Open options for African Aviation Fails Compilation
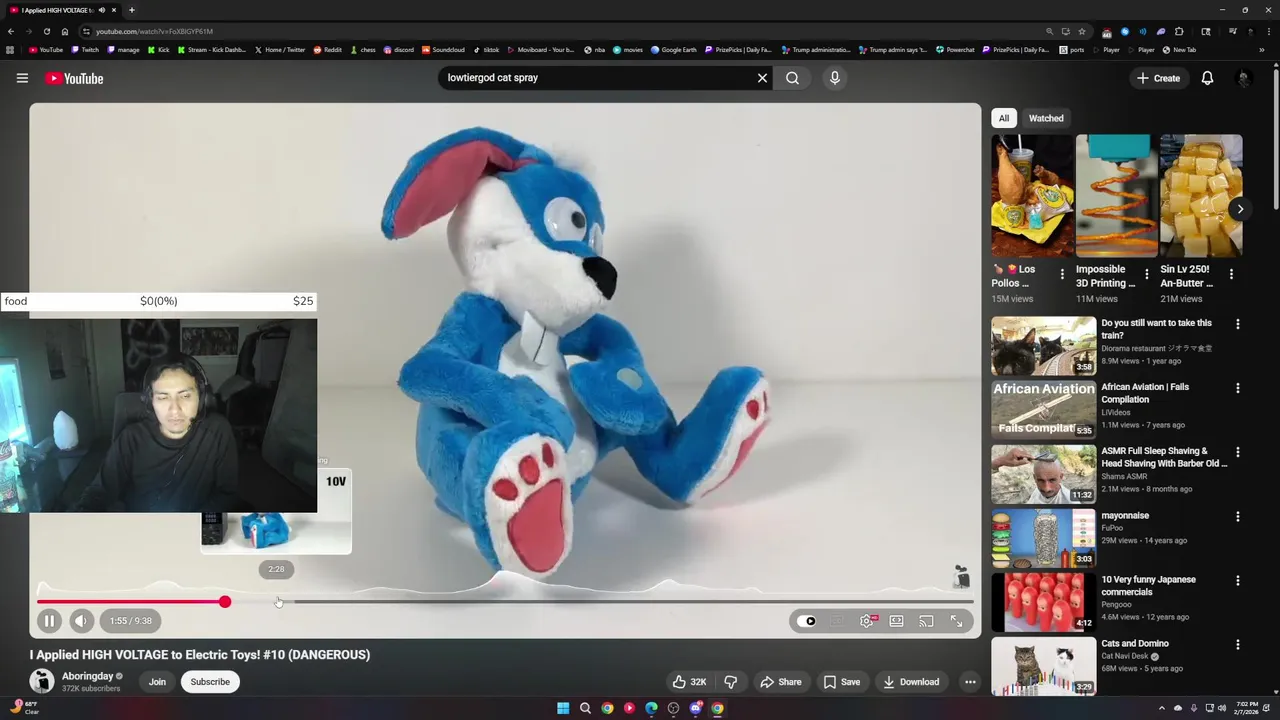The image size is (1280, 720). [x=1238, y=388]
